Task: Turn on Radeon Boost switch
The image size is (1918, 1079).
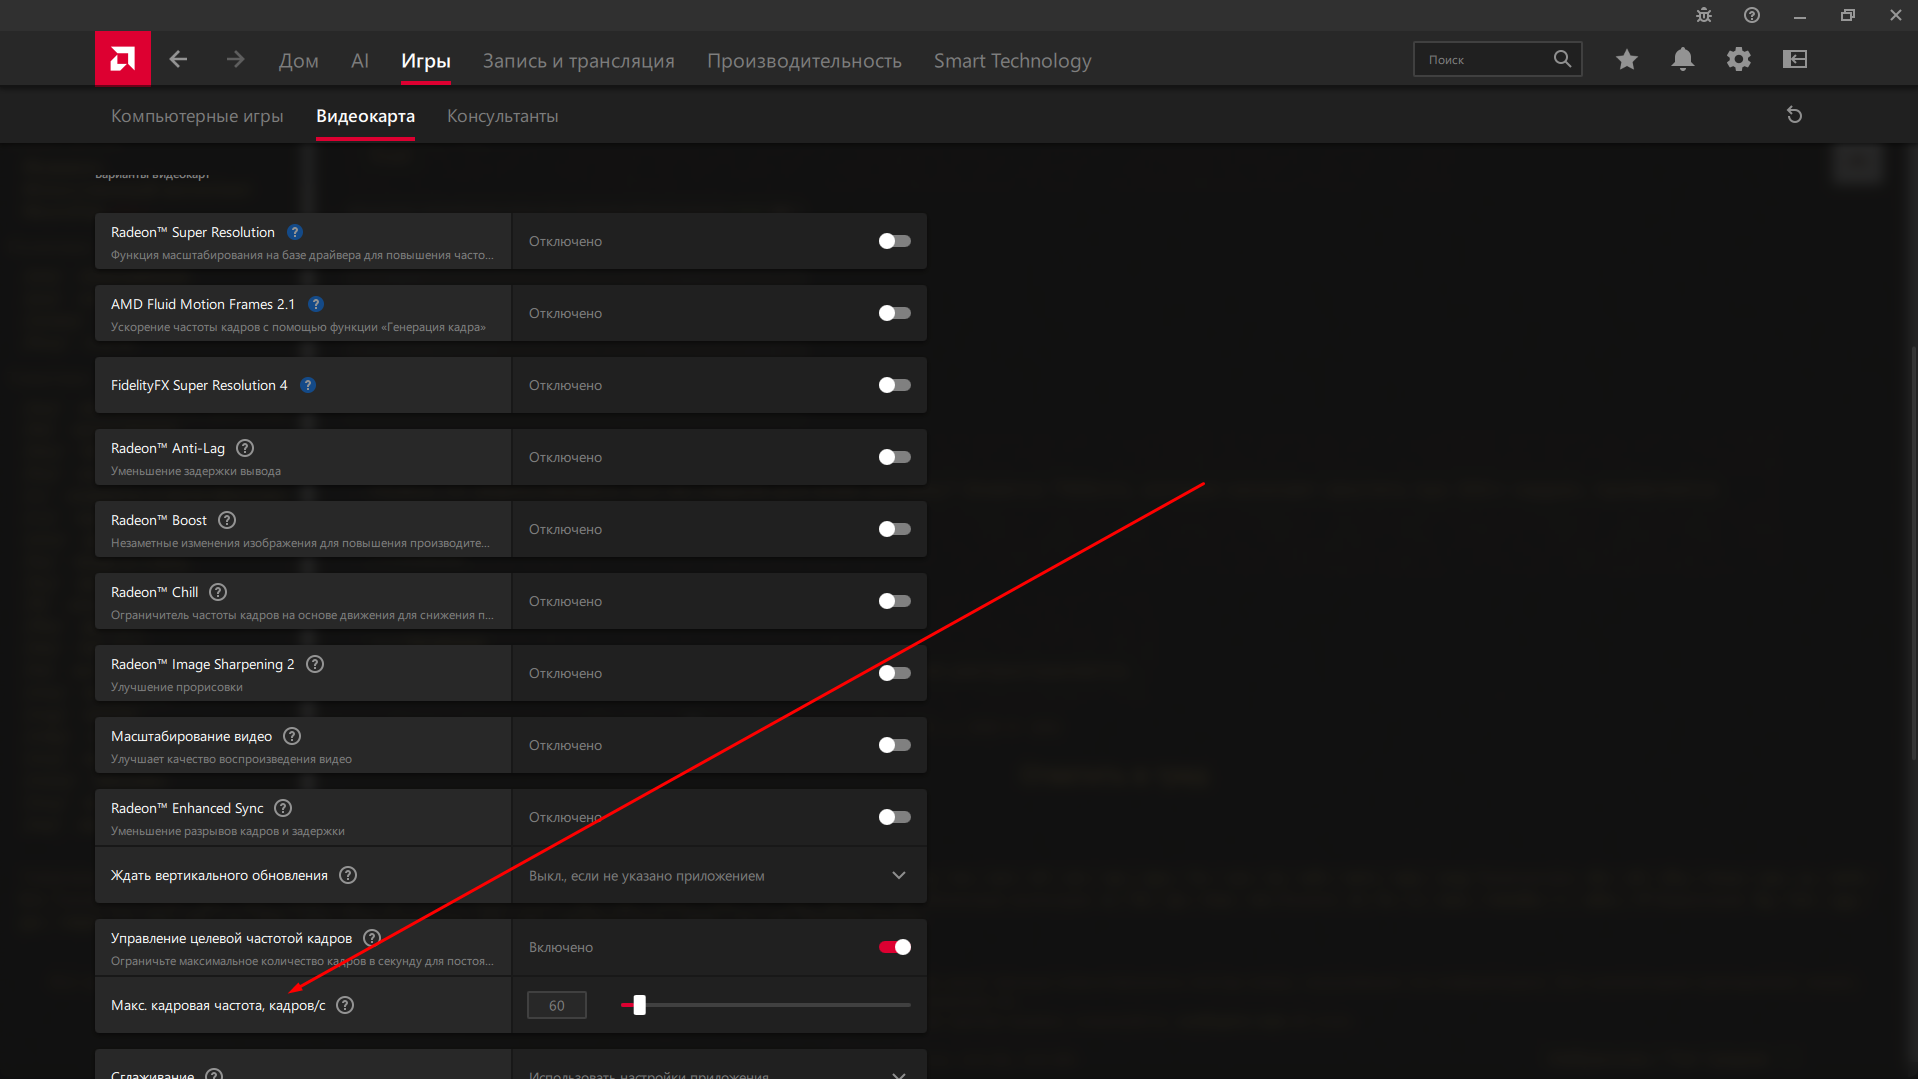Action: pos(894,529)
